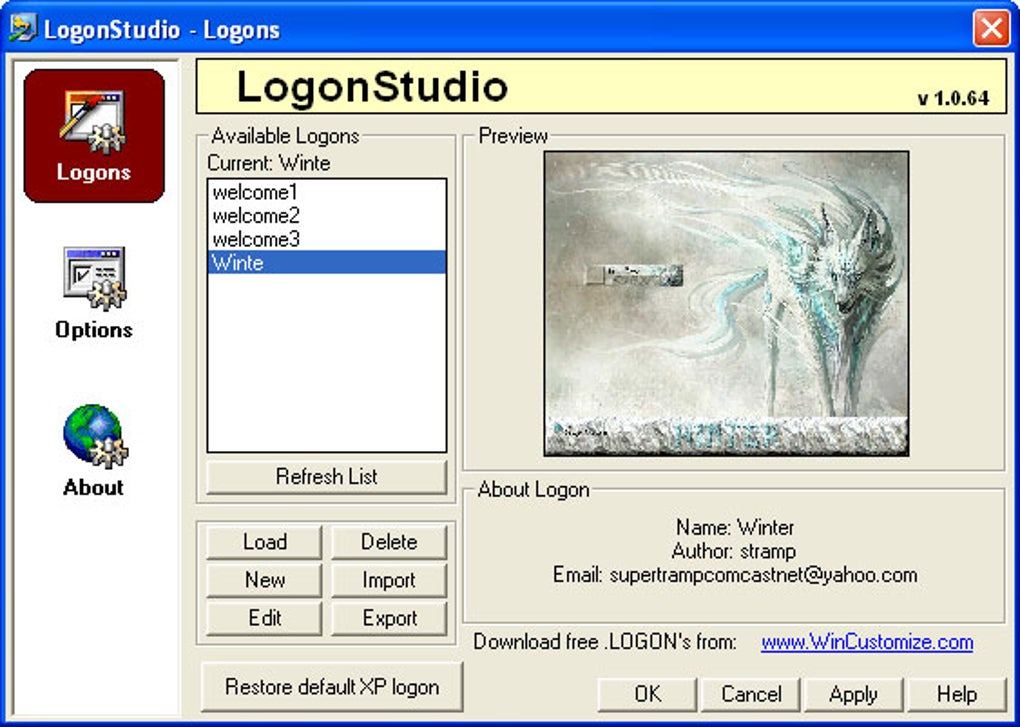This screenshot has height=727, width=1020.
Task: Open the Logons section icon
Action: click(94, 135)
